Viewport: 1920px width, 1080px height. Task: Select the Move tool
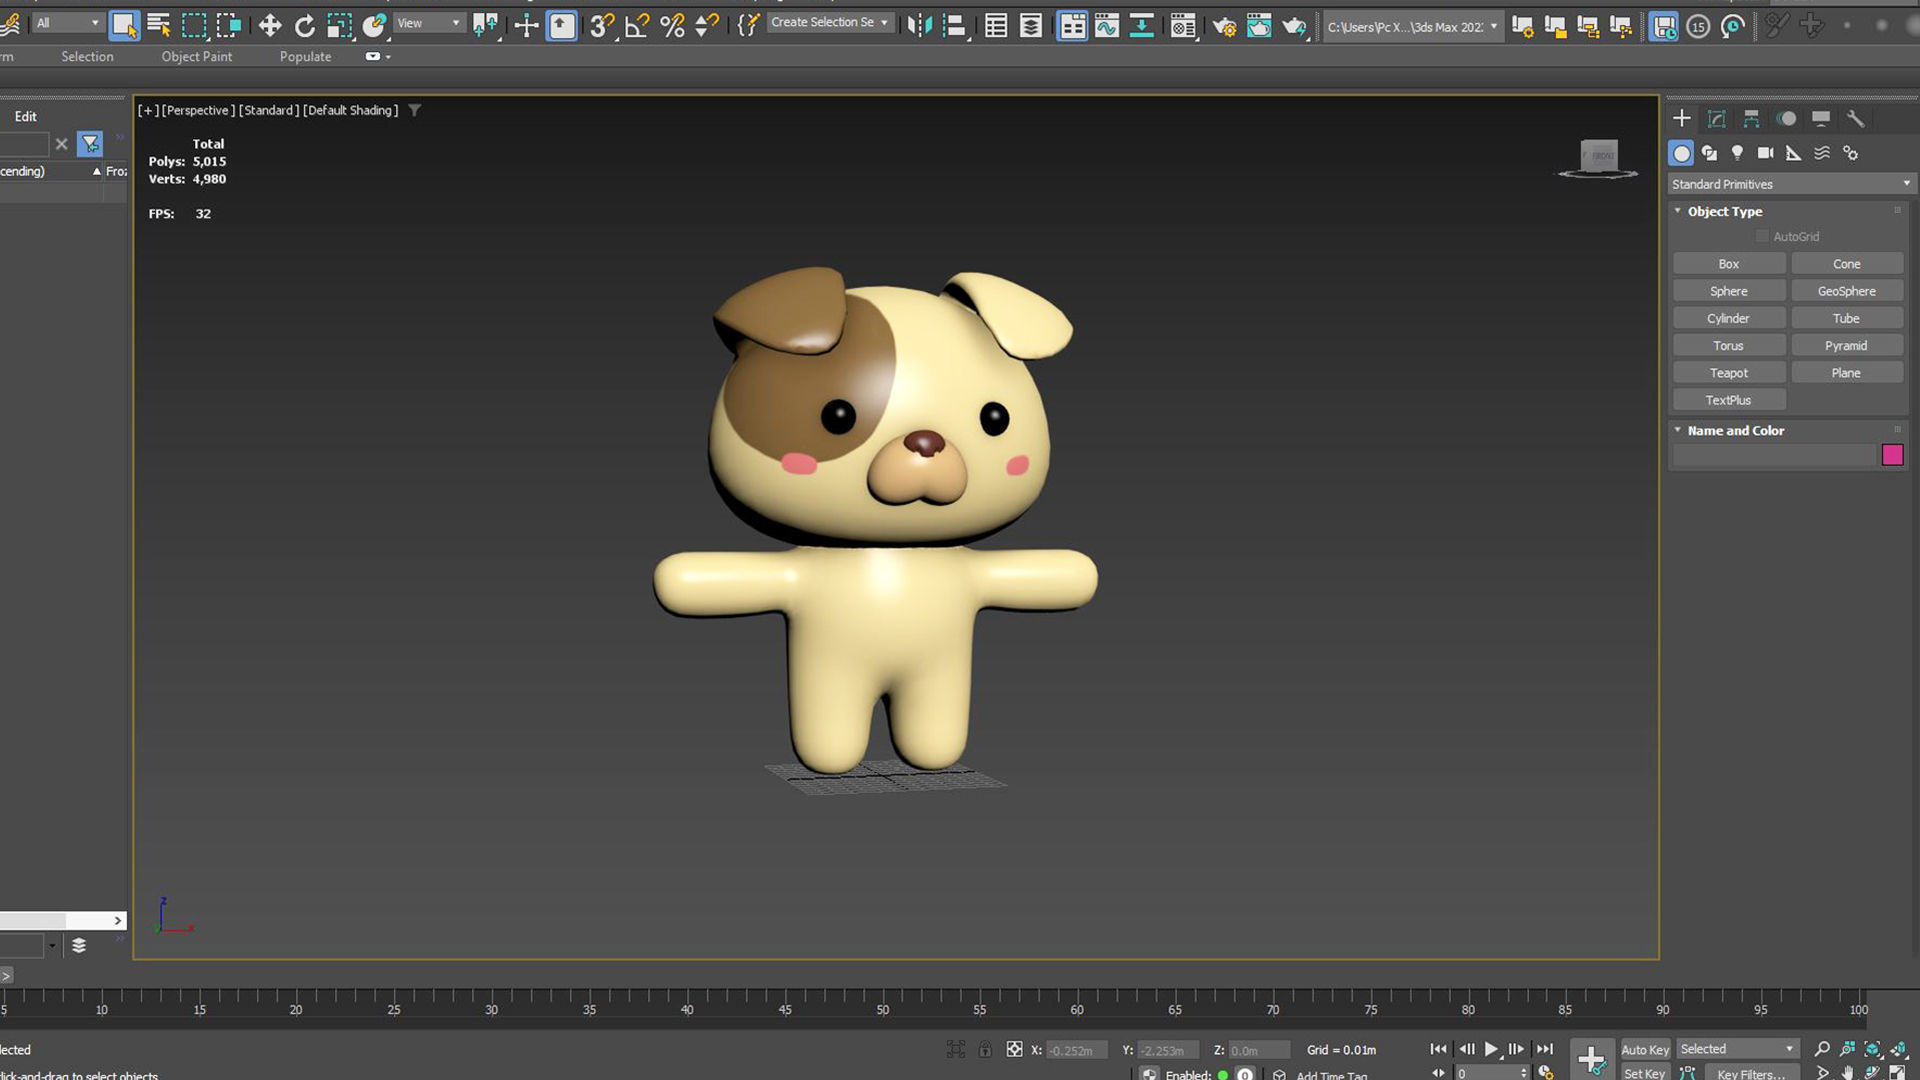click(269, 25)
